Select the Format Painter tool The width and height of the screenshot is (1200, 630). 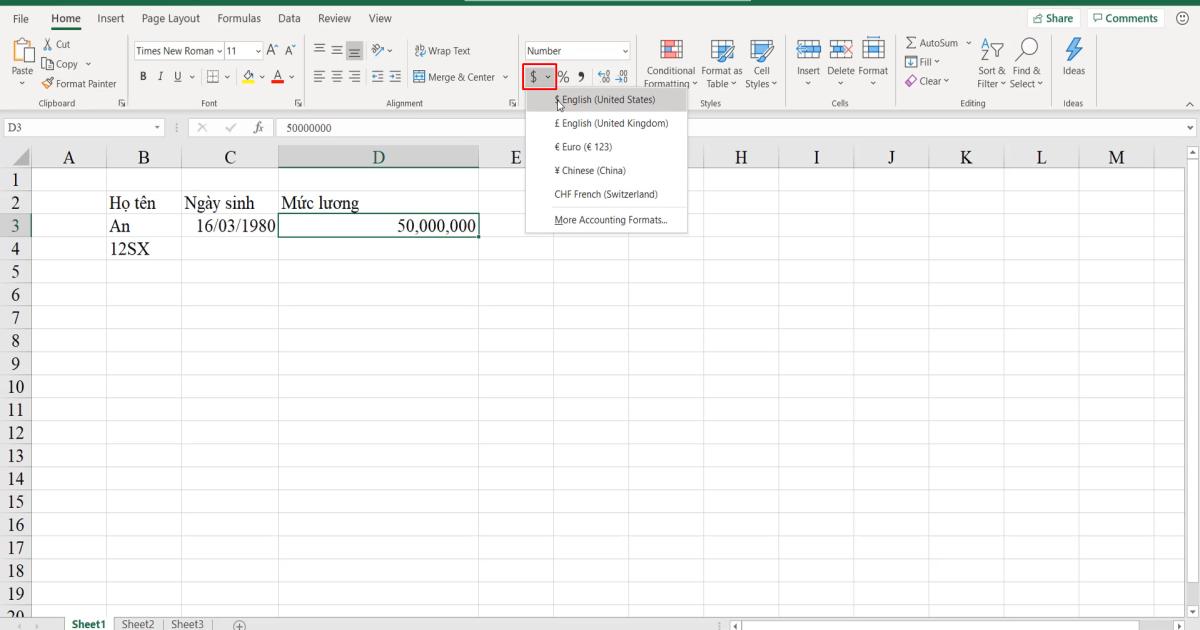(x=80, y=83)
